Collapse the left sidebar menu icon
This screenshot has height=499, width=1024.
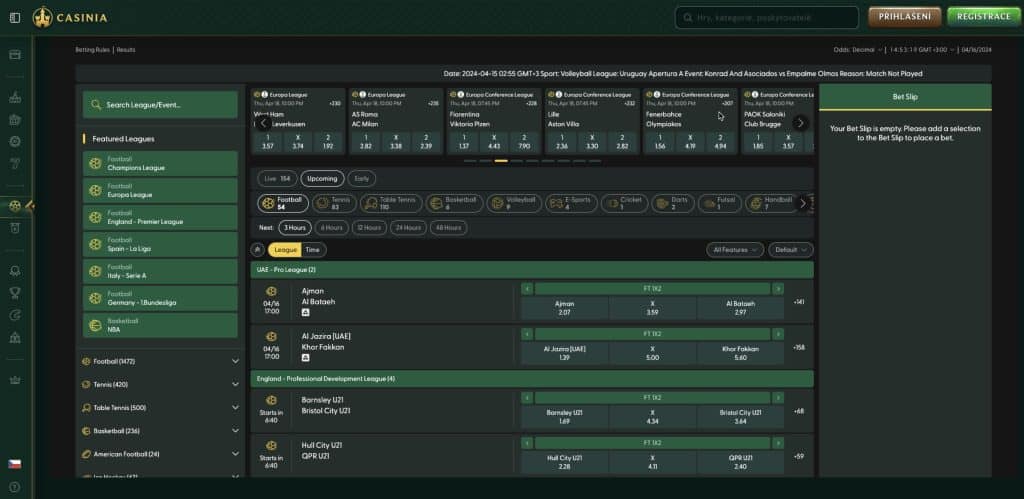[x=14, y=17]
